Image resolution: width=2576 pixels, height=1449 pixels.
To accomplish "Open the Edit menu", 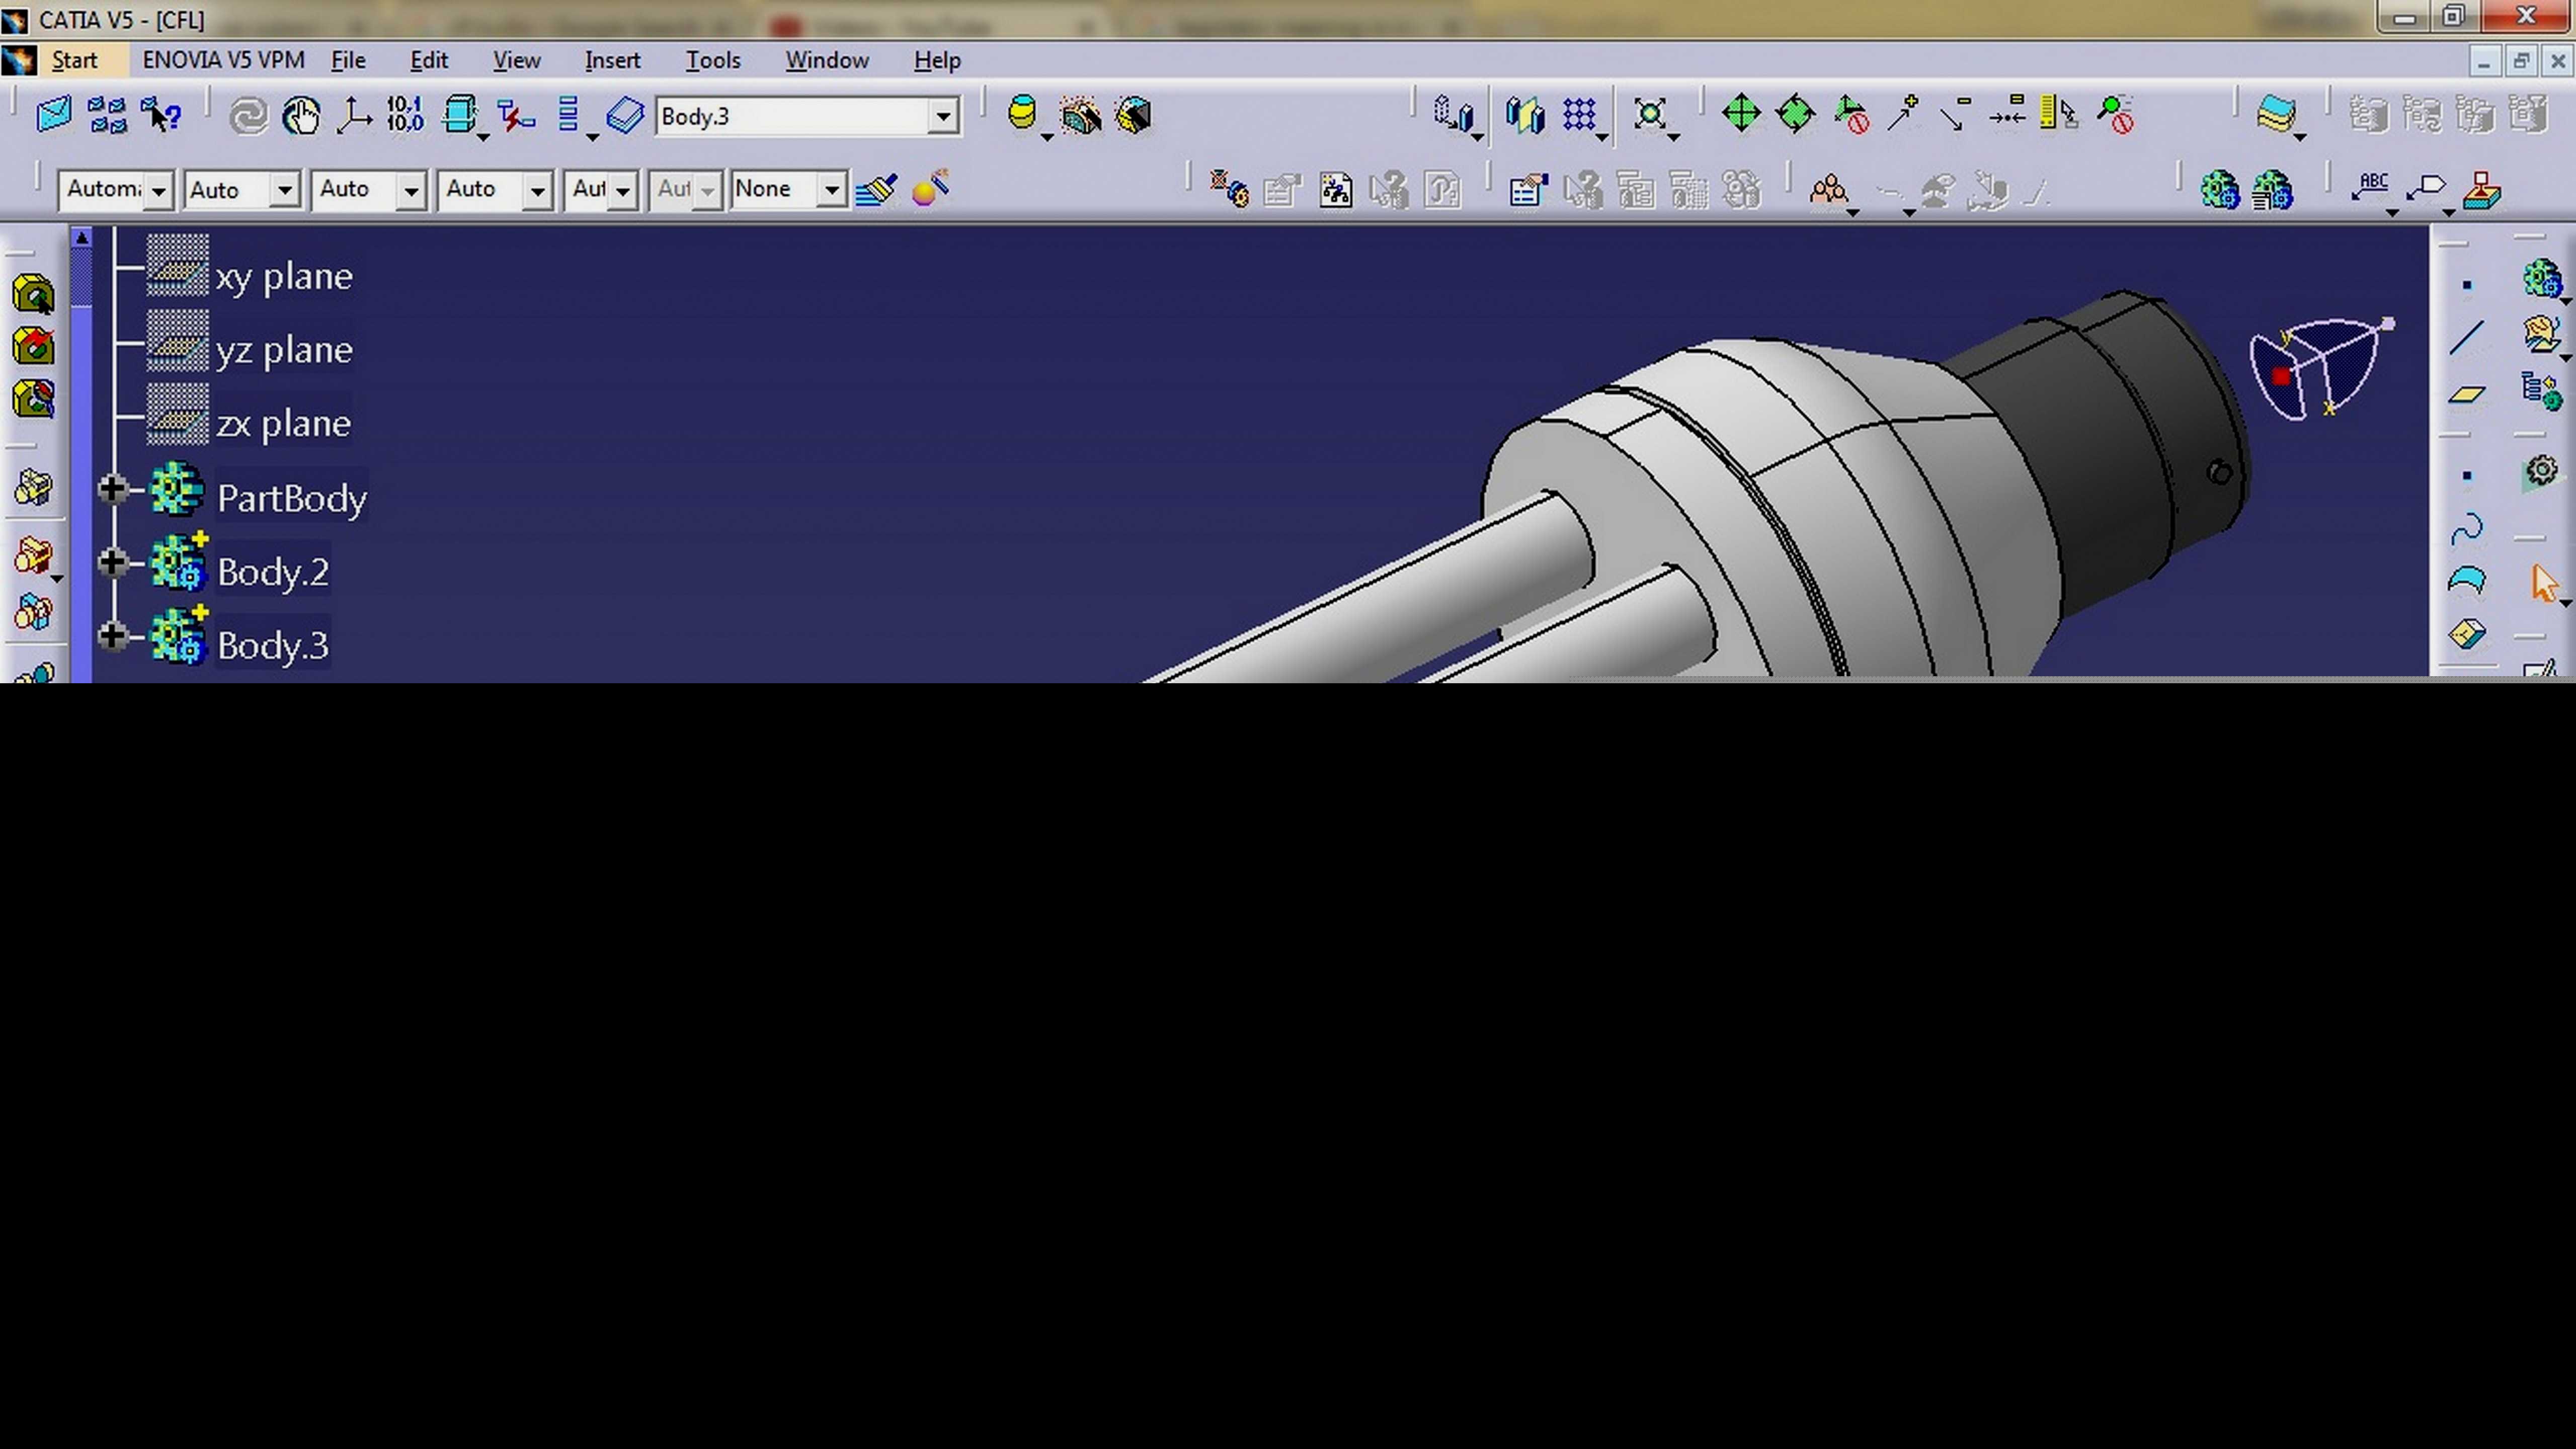I will (x=429, y=60).
